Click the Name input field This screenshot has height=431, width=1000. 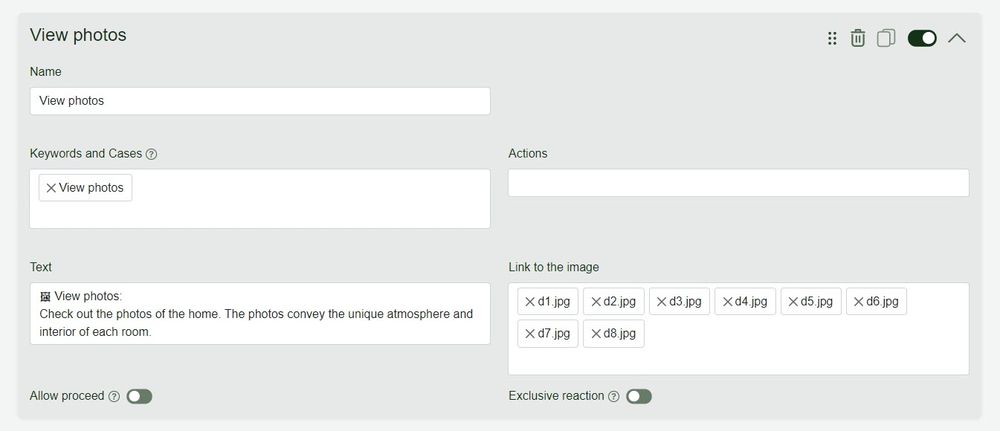click(260, 101)
